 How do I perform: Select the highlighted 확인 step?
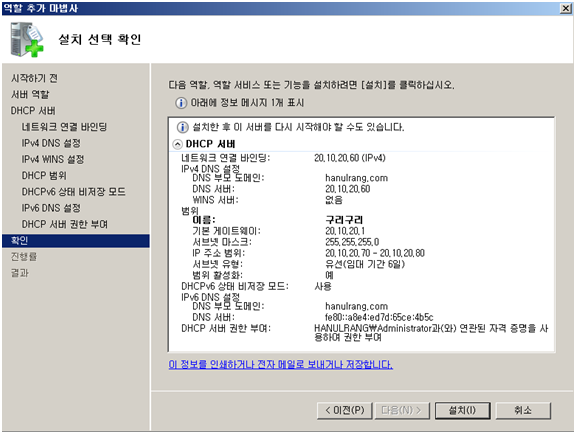coord(76,241)
